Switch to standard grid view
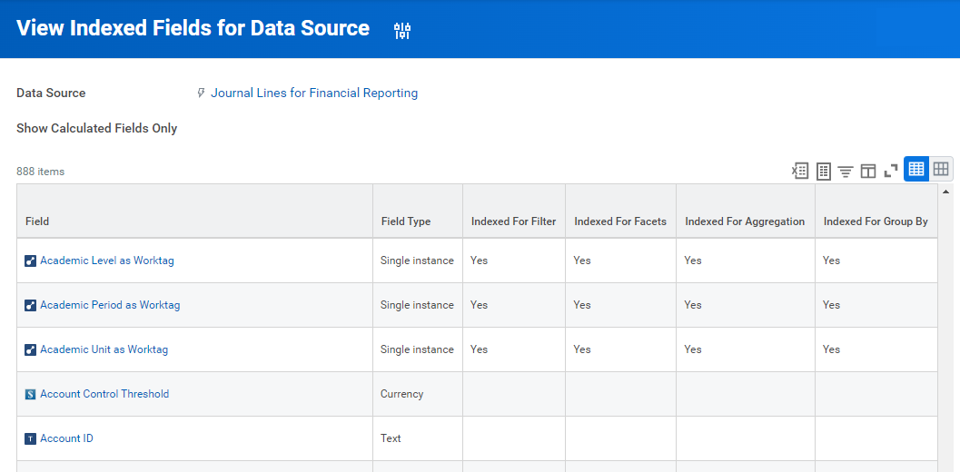This screenshot has width=960, height=472. click(x=916, y=169)
